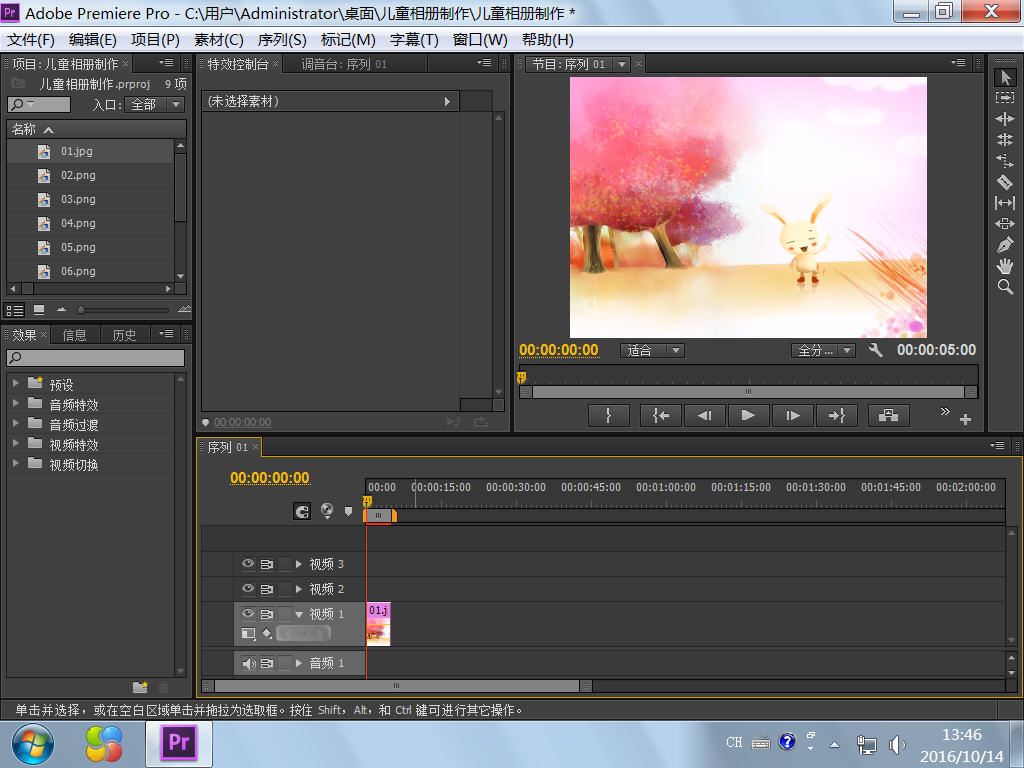Open the 文件(F) menu

coord(30,40)
